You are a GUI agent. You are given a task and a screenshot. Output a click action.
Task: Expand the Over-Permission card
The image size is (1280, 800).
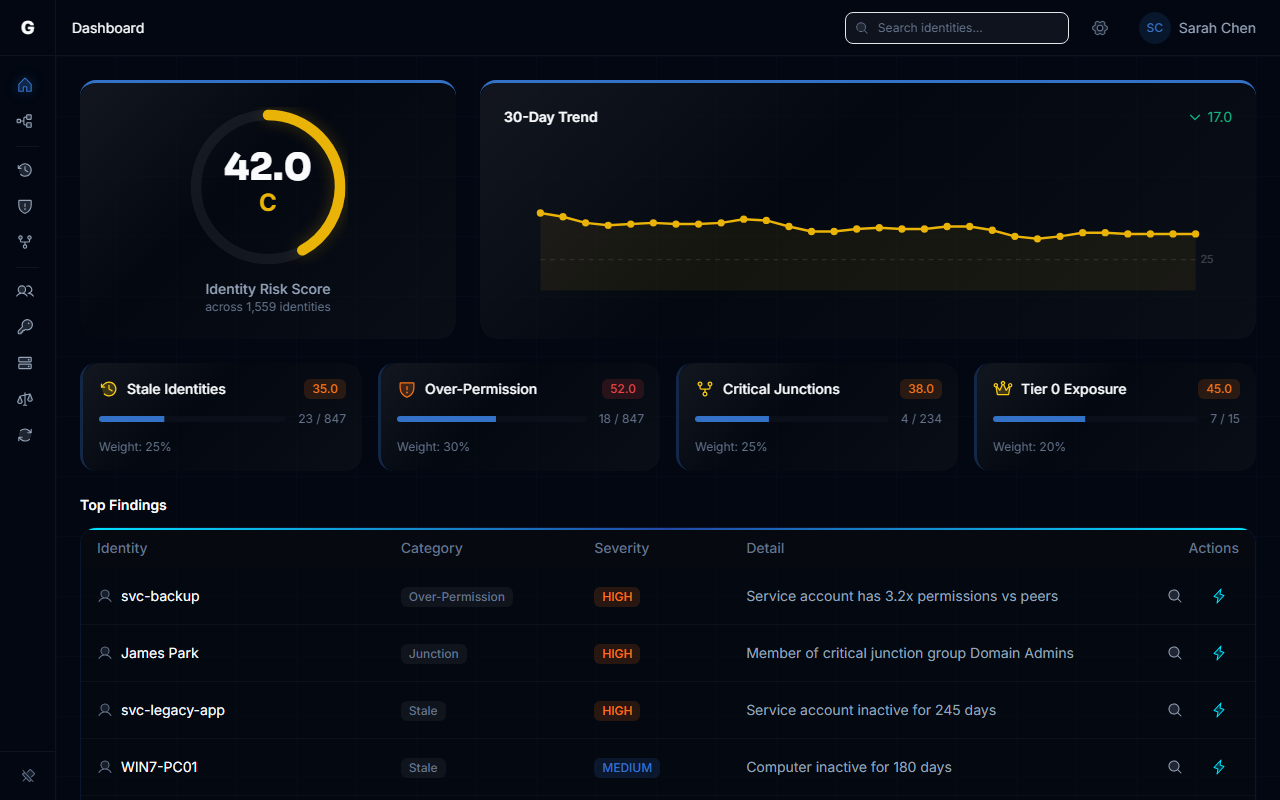[518, 417]
